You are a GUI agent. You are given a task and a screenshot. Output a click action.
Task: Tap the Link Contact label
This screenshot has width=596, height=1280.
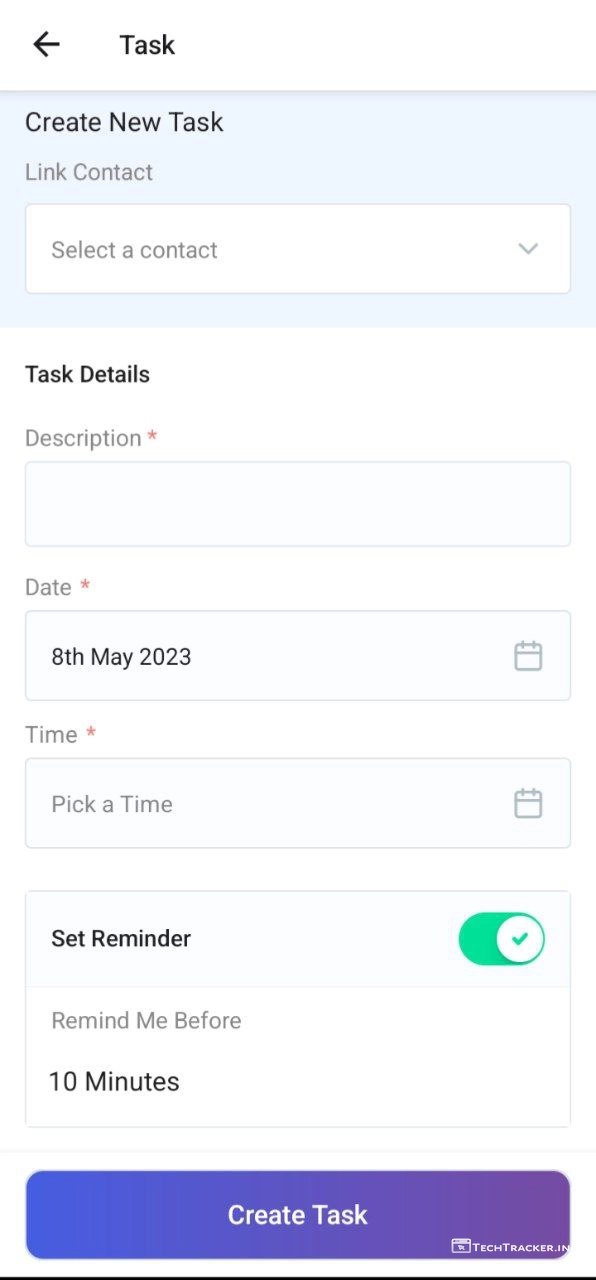(89, 172)
